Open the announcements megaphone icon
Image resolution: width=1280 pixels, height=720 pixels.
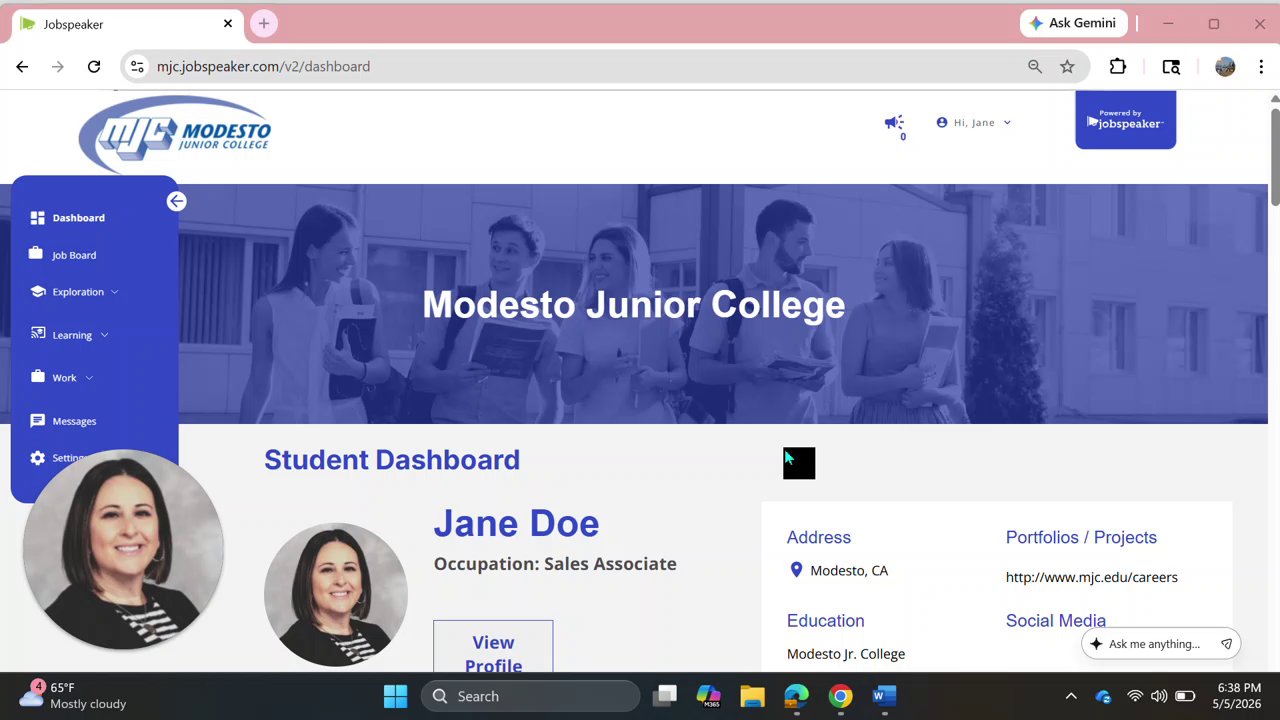(894, 122)
